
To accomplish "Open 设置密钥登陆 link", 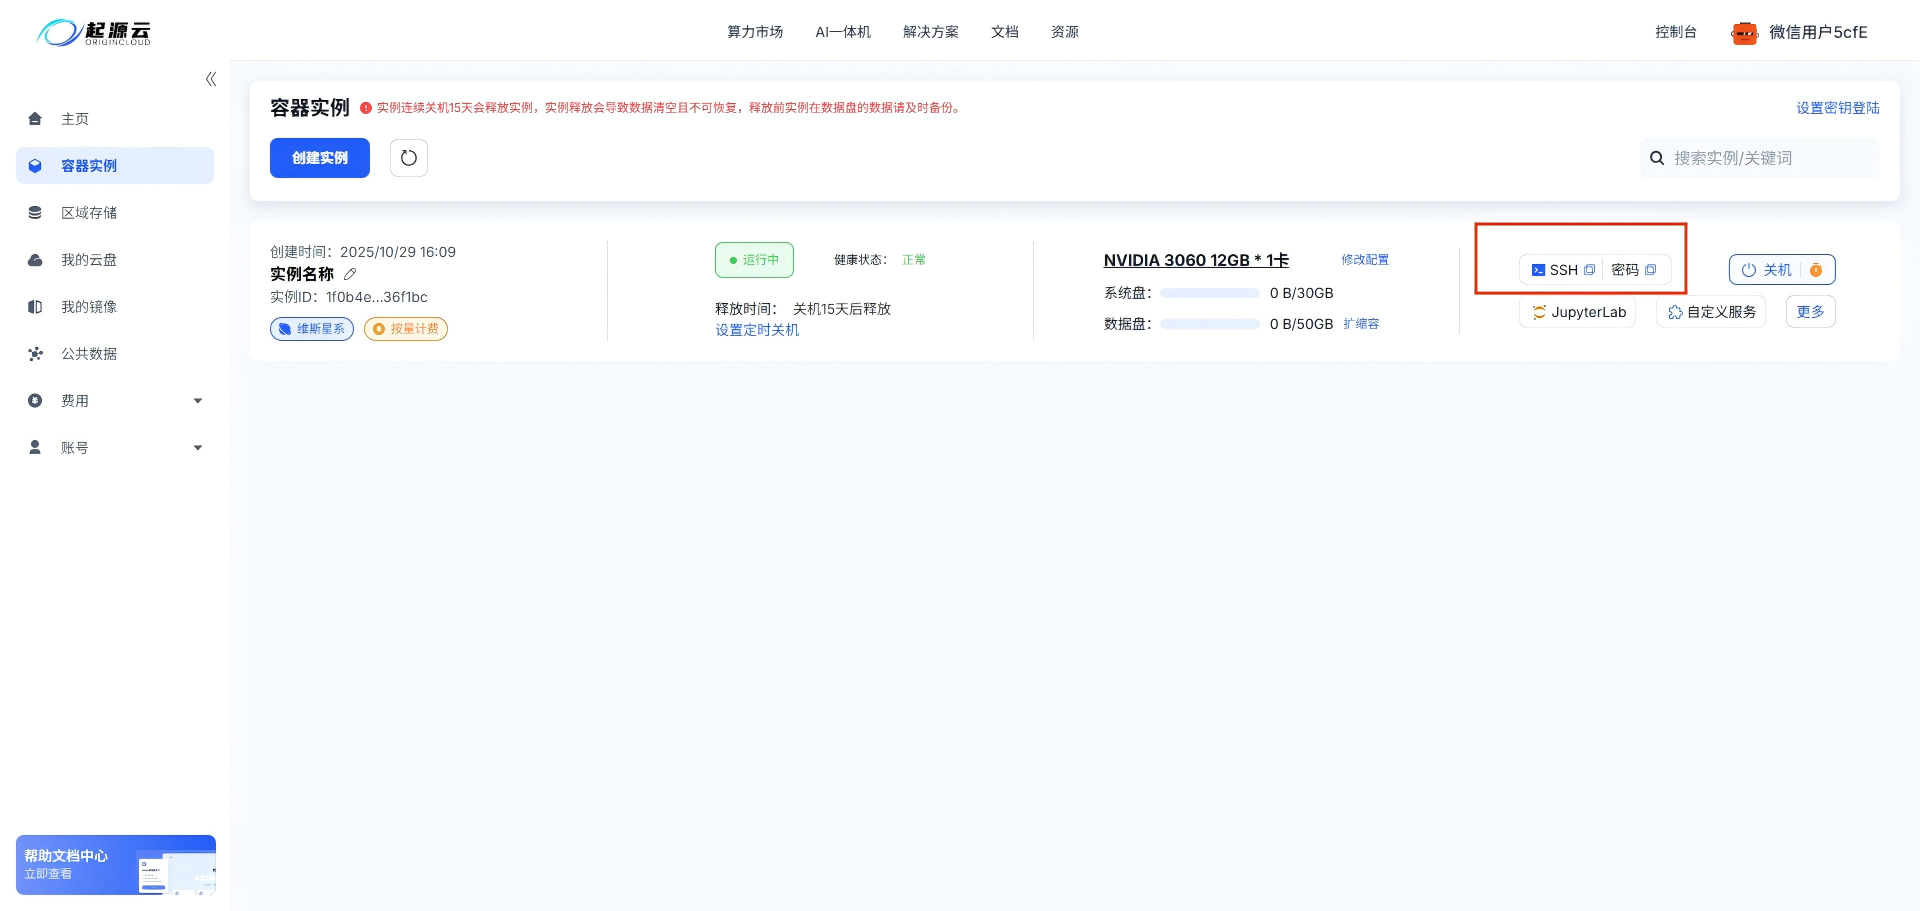I will click(1836, 107).
